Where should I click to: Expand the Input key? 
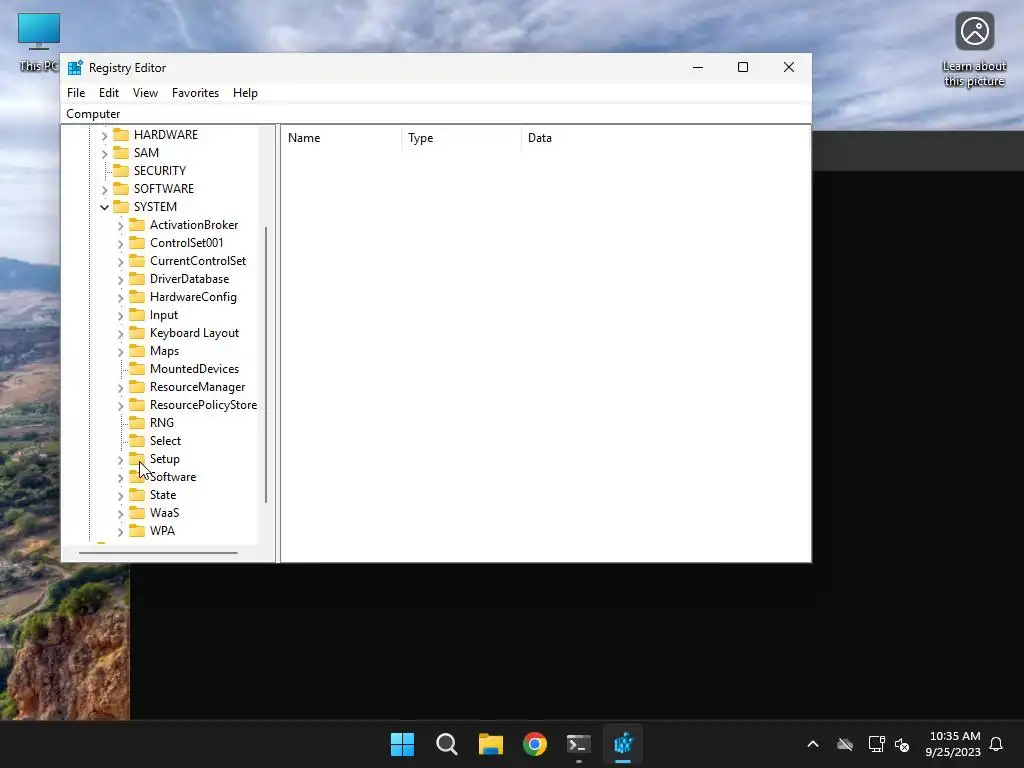[120, 316]
